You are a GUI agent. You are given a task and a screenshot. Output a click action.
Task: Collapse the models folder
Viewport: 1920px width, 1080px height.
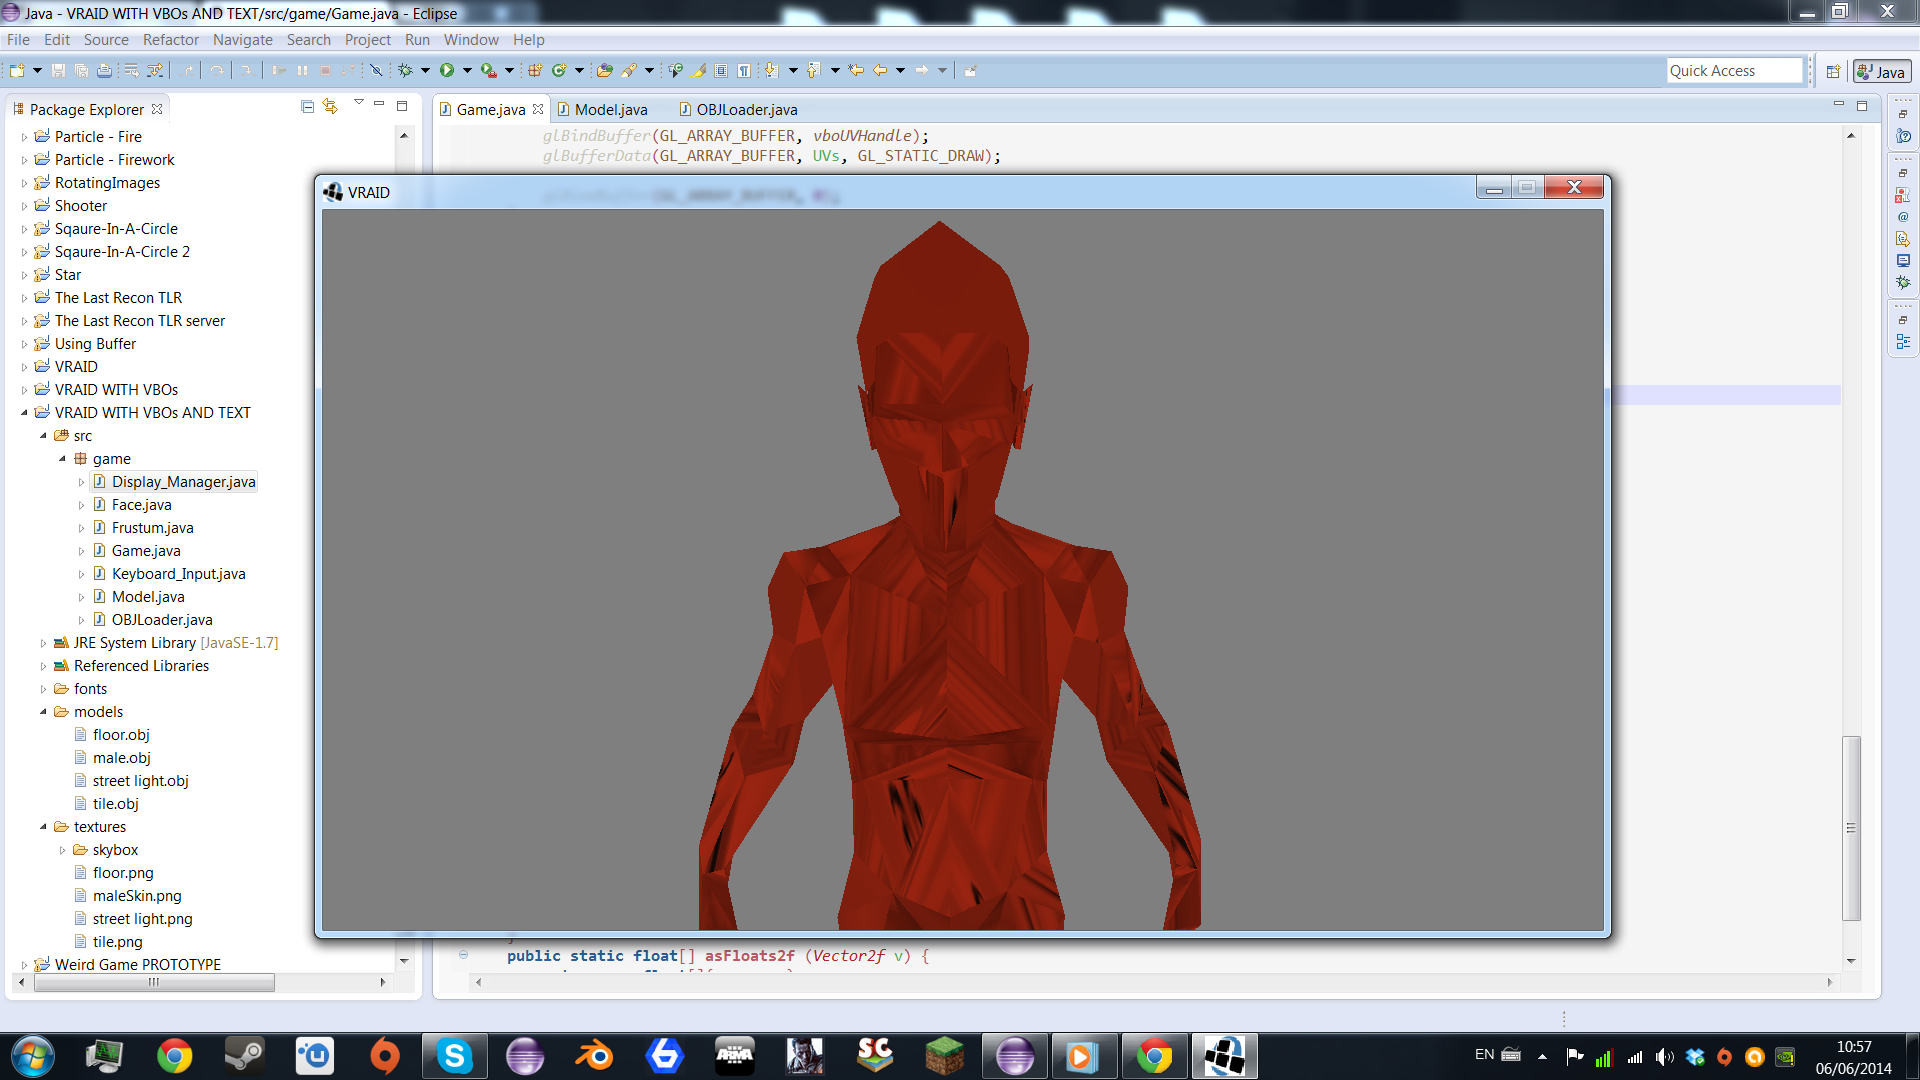(x=44, y=712)
